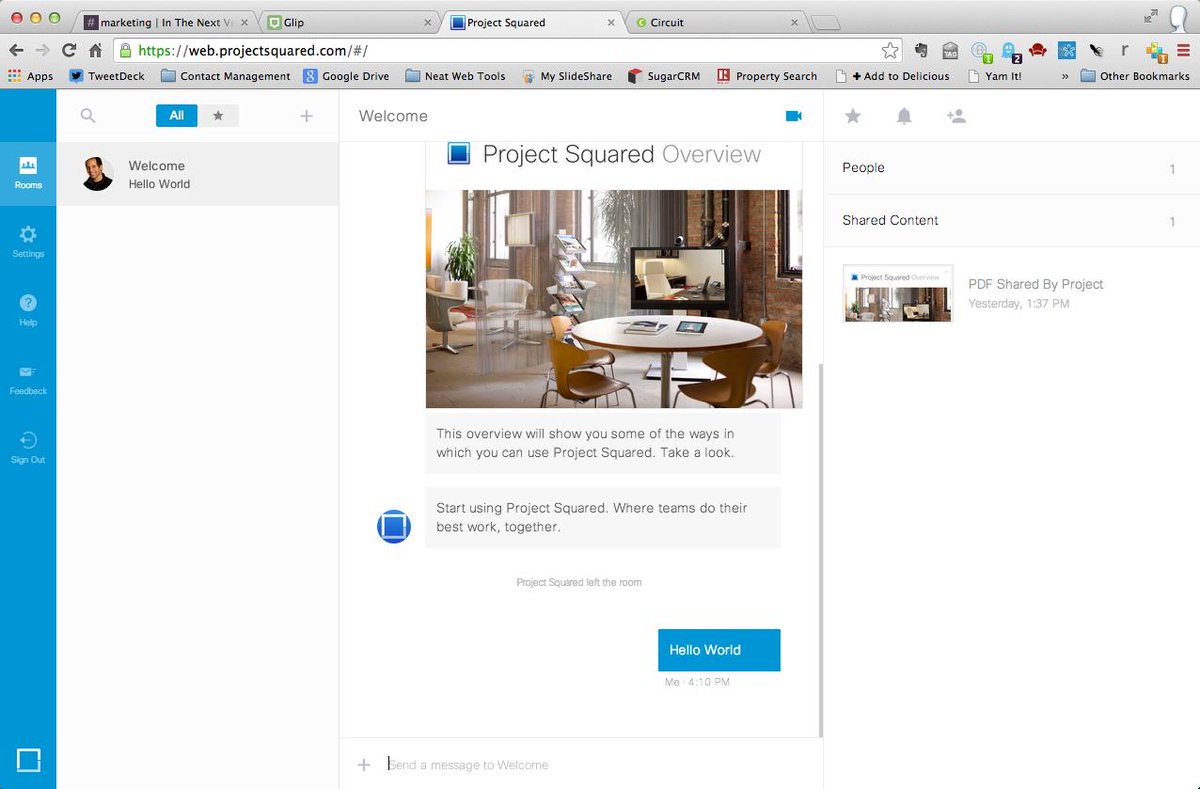The height and width of the screenshot is (789, 1200).
Task: Switch to the Glip browser tab
Action: coord(350,22)
